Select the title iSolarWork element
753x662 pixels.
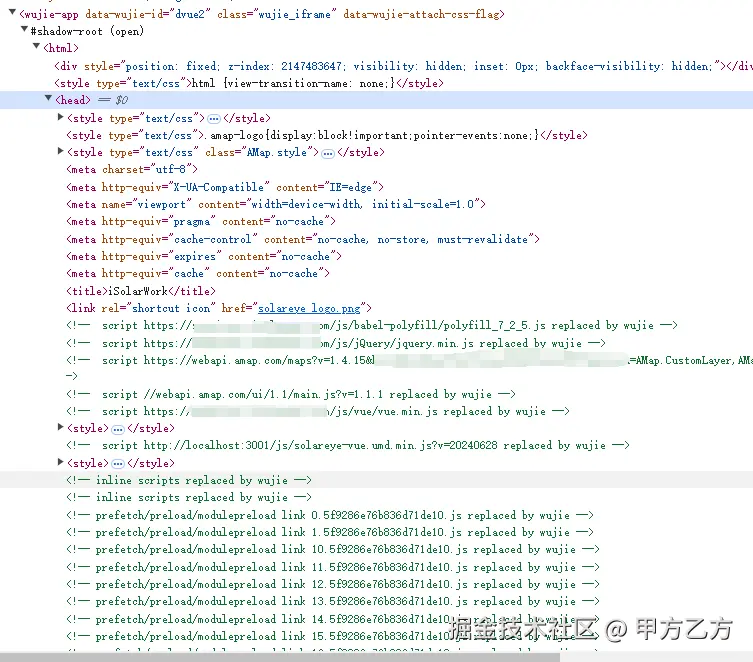[140, 291]
